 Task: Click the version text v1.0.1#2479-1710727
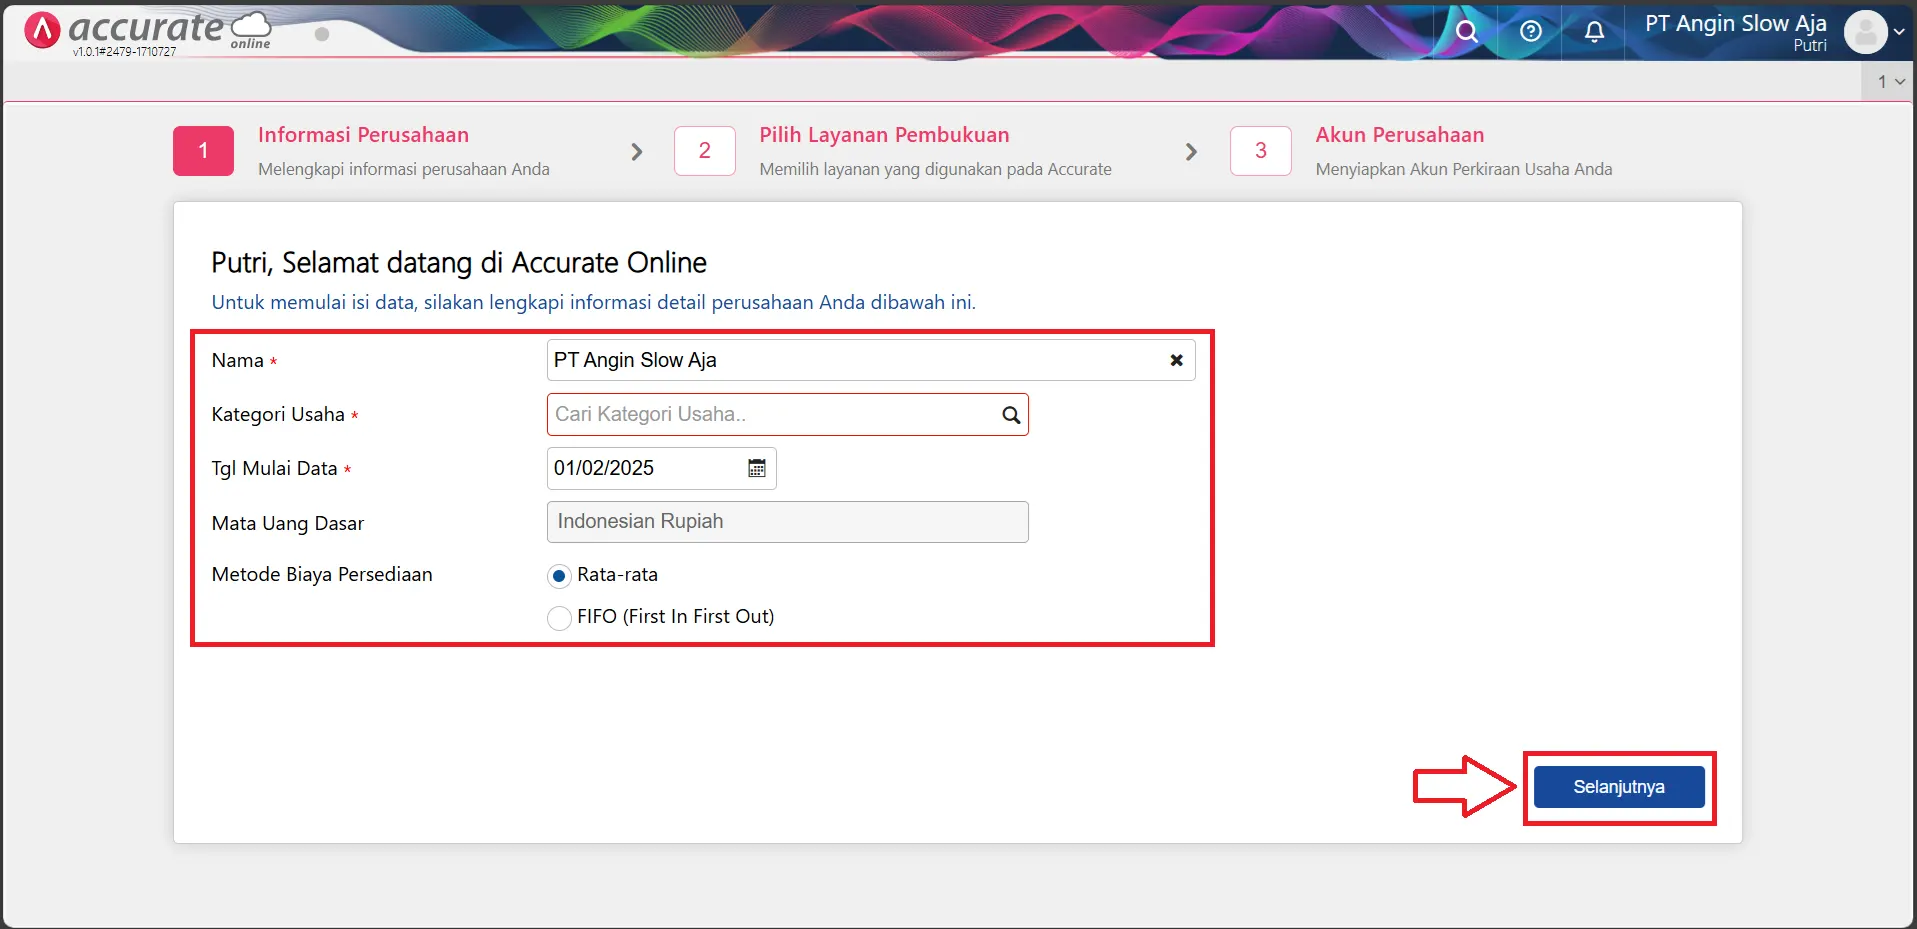pos(124,51)
